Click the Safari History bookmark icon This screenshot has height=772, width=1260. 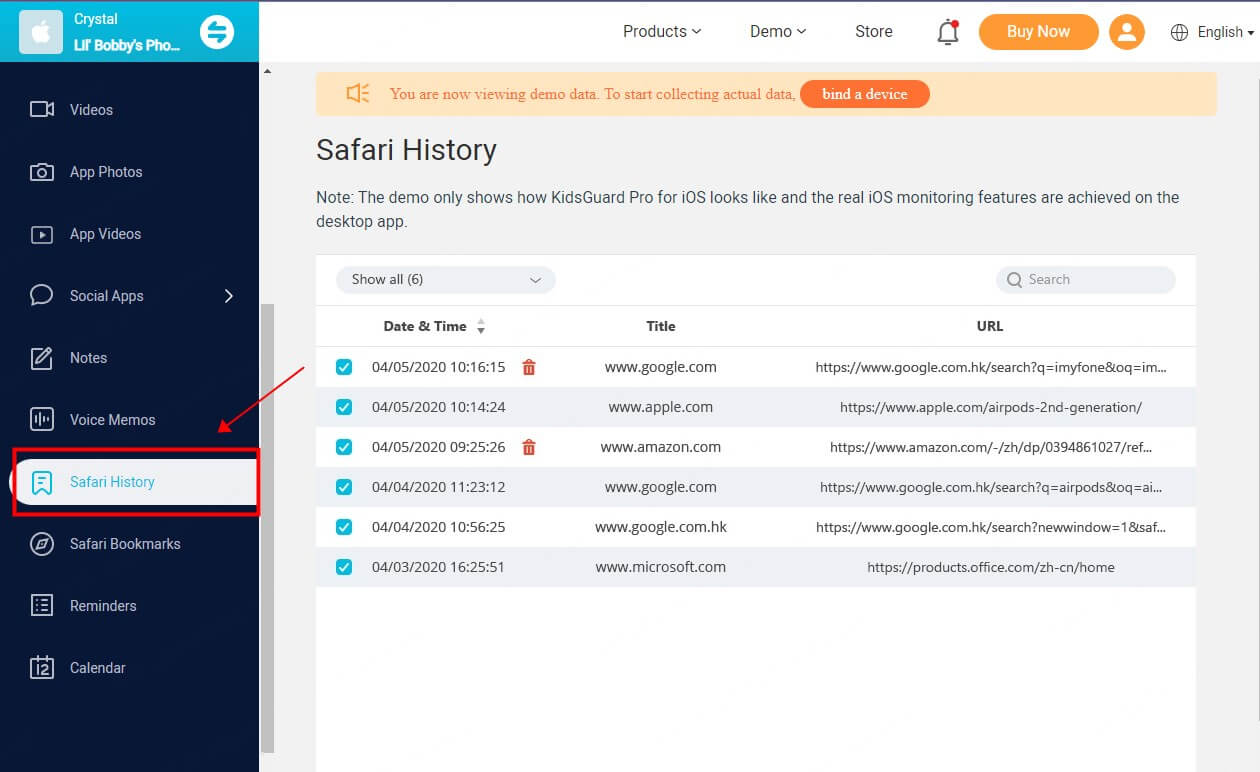[x=42, y=482]
